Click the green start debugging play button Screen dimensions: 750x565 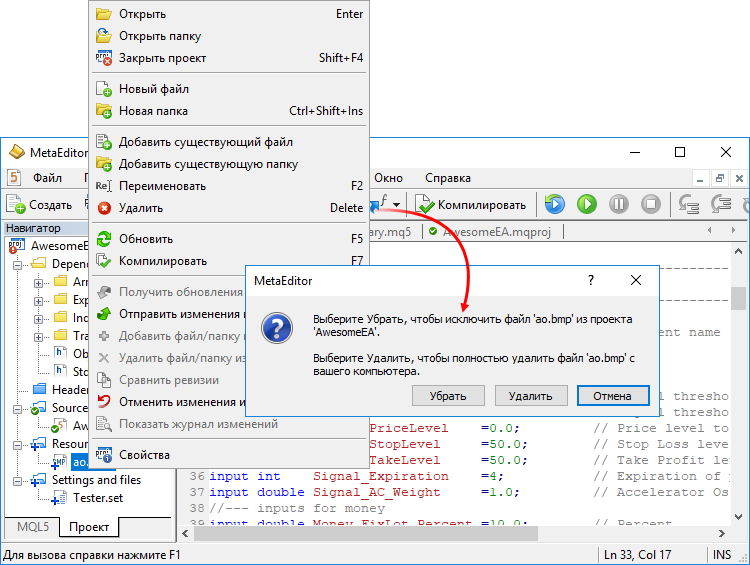pos(587,204)
